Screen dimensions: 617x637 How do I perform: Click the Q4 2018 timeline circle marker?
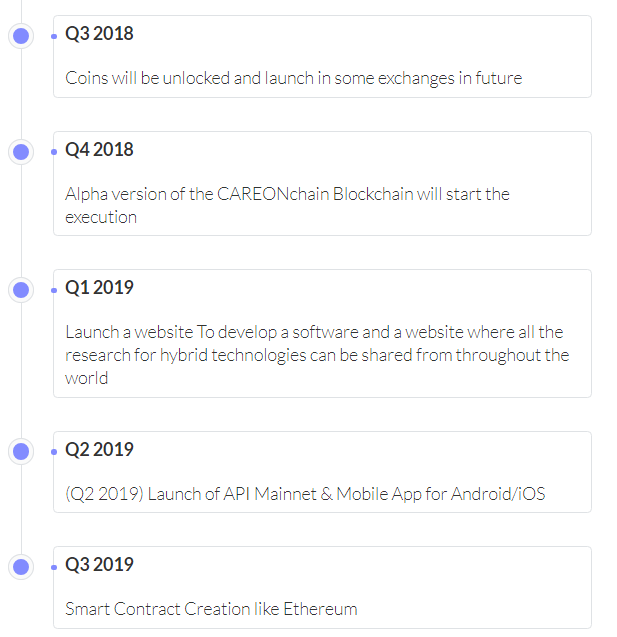pyautogui.click(x=21, y=152)
